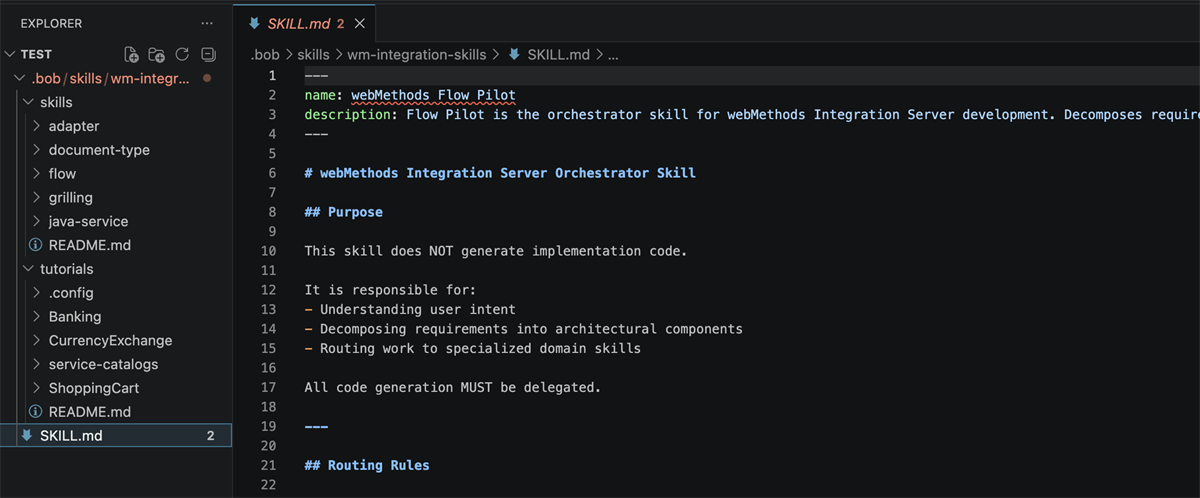Screen dimensions: 1200x498
Task: Collapse all folders in Explorer
Action: tap(208, 54)
